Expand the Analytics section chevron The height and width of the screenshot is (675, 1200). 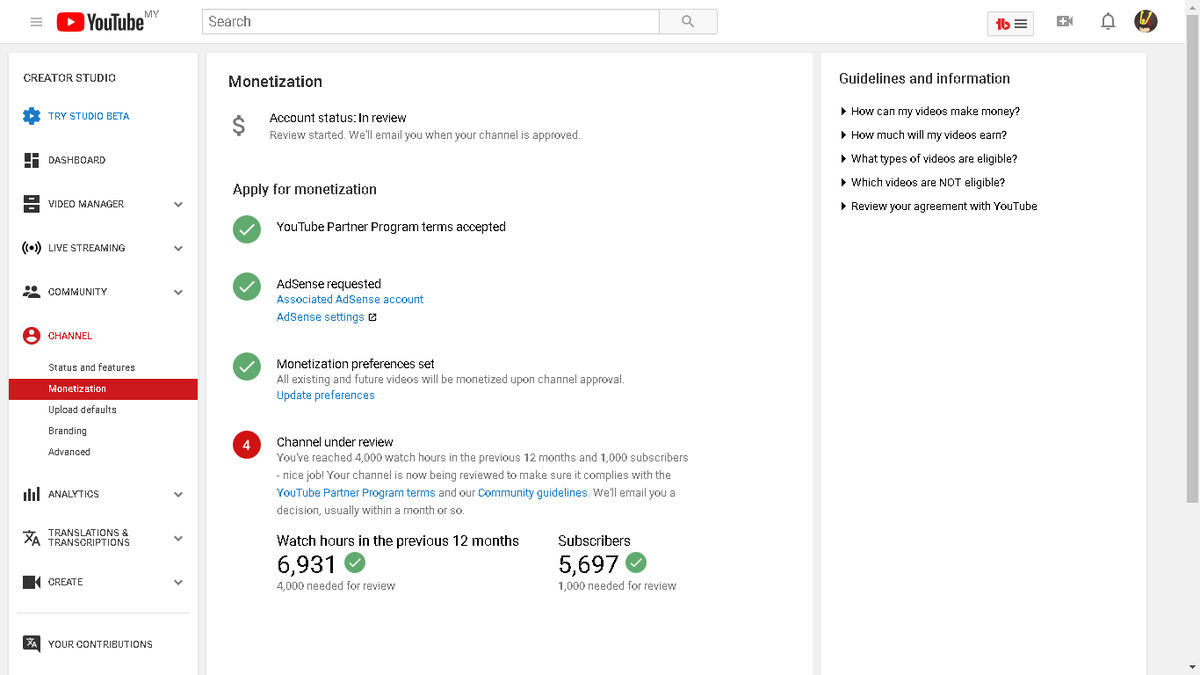coord(178,494)
